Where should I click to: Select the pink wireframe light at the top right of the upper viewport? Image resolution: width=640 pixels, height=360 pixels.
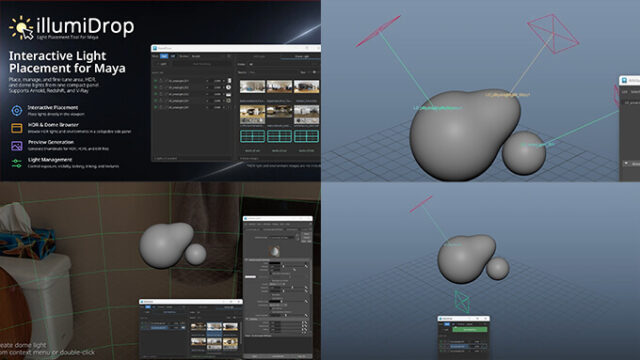(x=553, y=33)
